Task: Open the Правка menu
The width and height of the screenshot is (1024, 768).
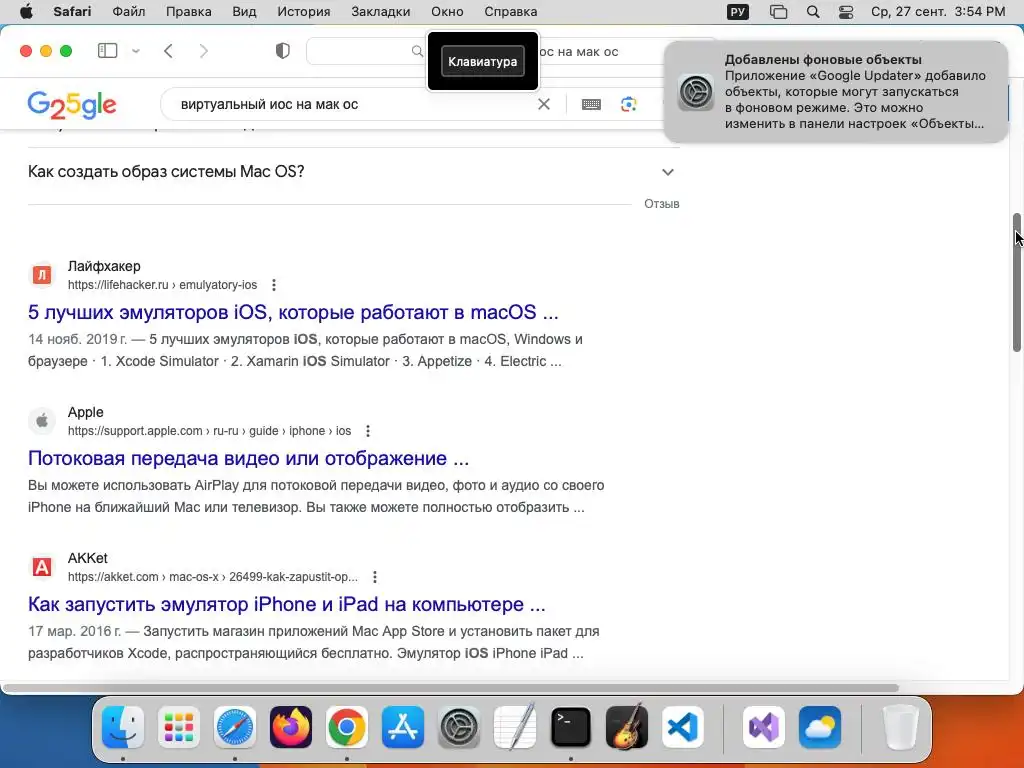Action: (189, 11)
